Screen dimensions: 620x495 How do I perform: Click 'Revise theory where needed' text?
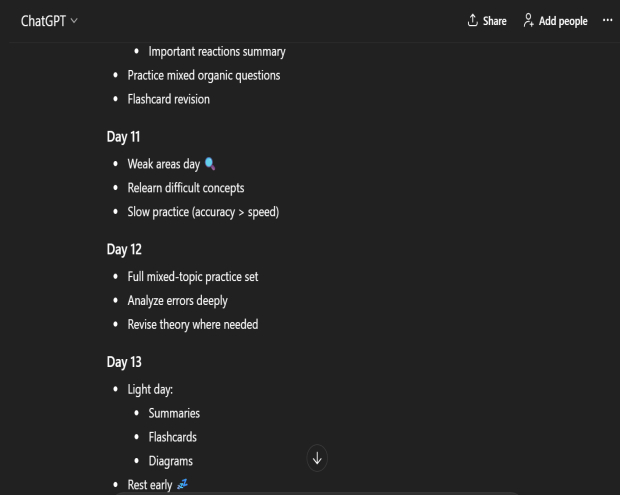pos(192,324)
